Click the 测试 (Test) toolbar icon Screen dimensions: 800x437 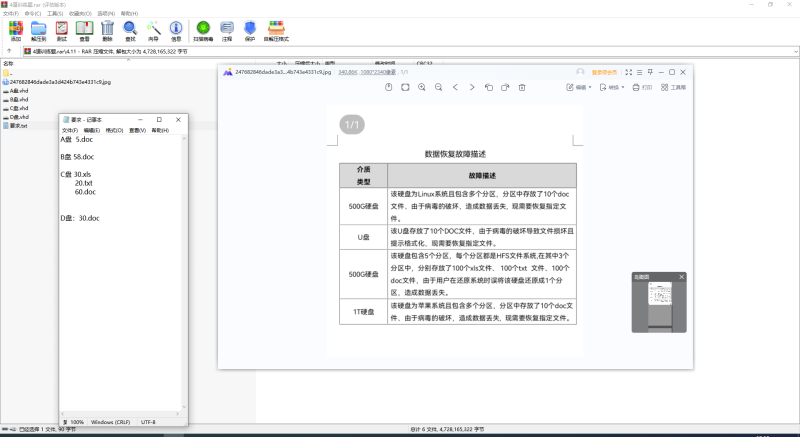pyautogui.click(x=62, y=31)
